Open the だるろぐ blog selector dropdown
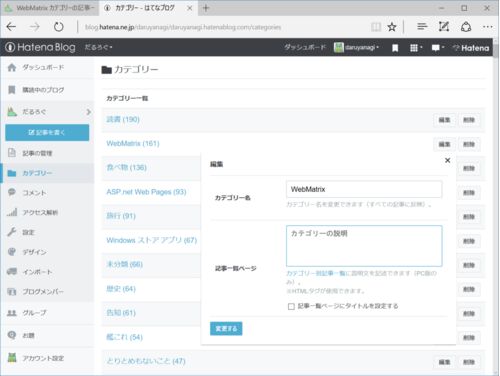500x376 pixels. pyautogui.click(x=98, y=47)
